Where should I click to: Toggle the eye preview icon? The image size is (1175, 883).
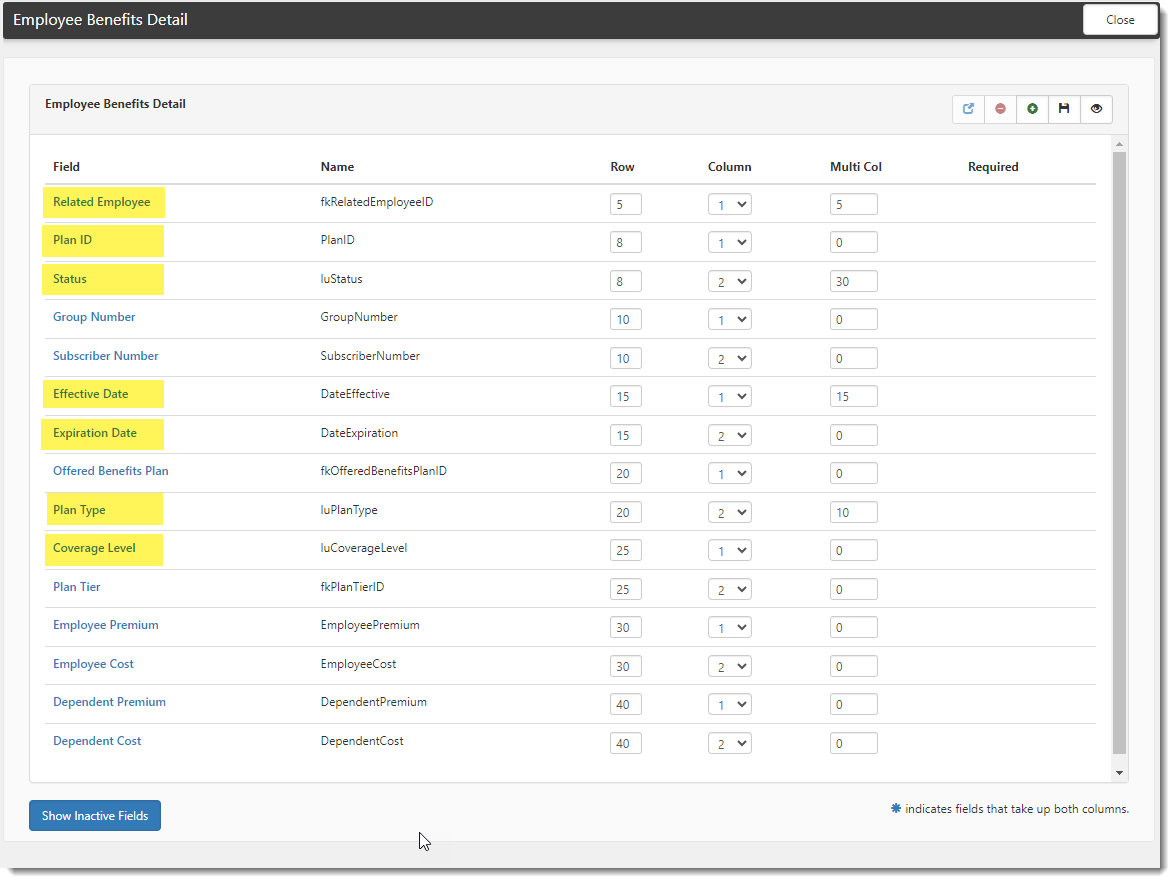(1096, 109)
